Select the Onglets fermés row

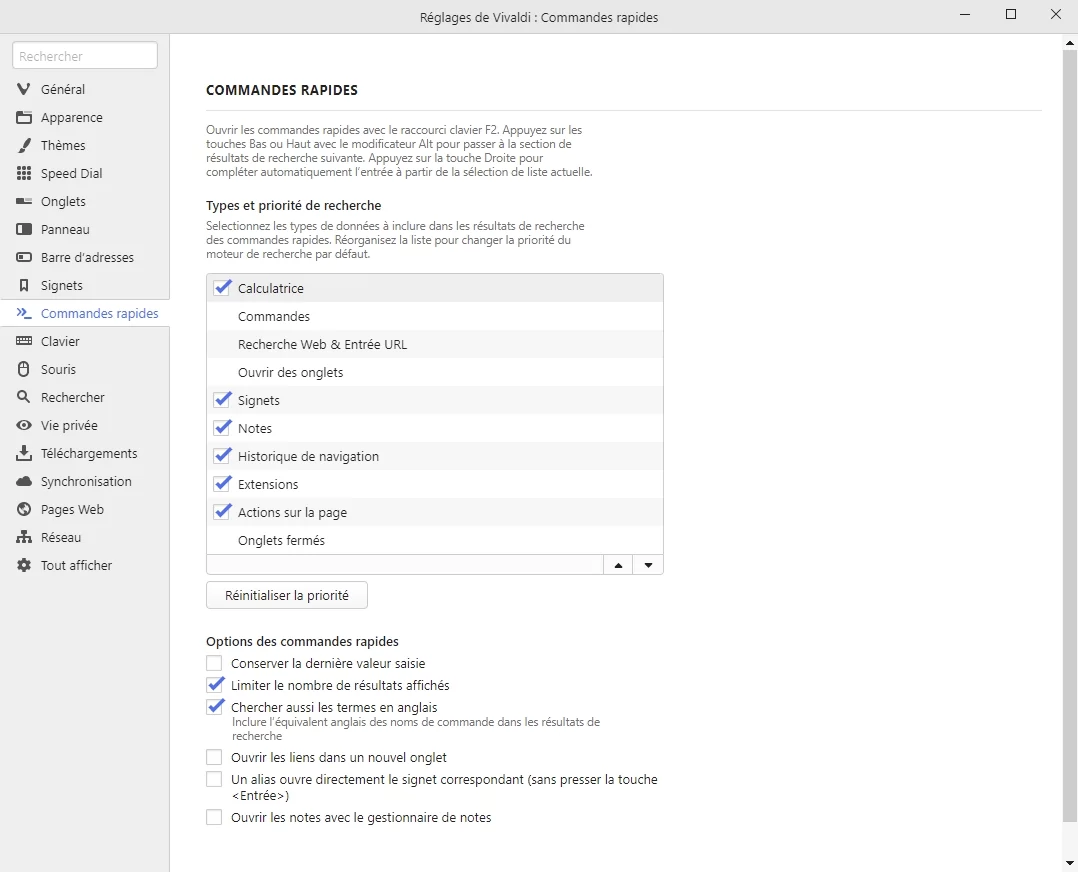(x=434, y=541)
